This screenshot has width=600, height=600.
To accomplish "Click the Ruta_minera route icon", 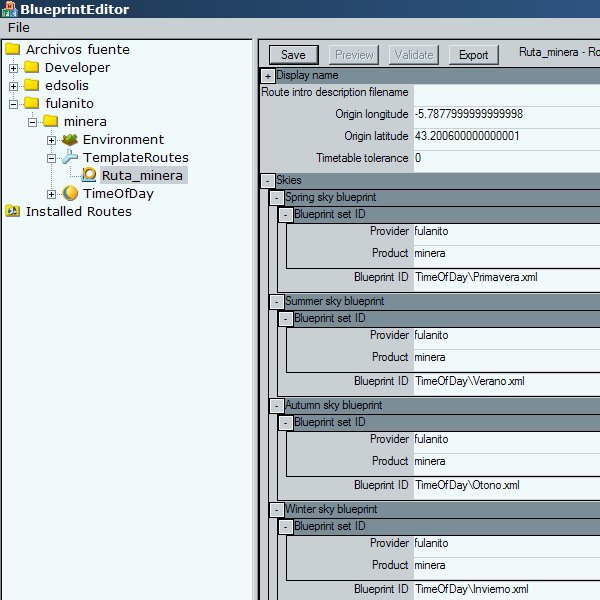I will 89,176.
